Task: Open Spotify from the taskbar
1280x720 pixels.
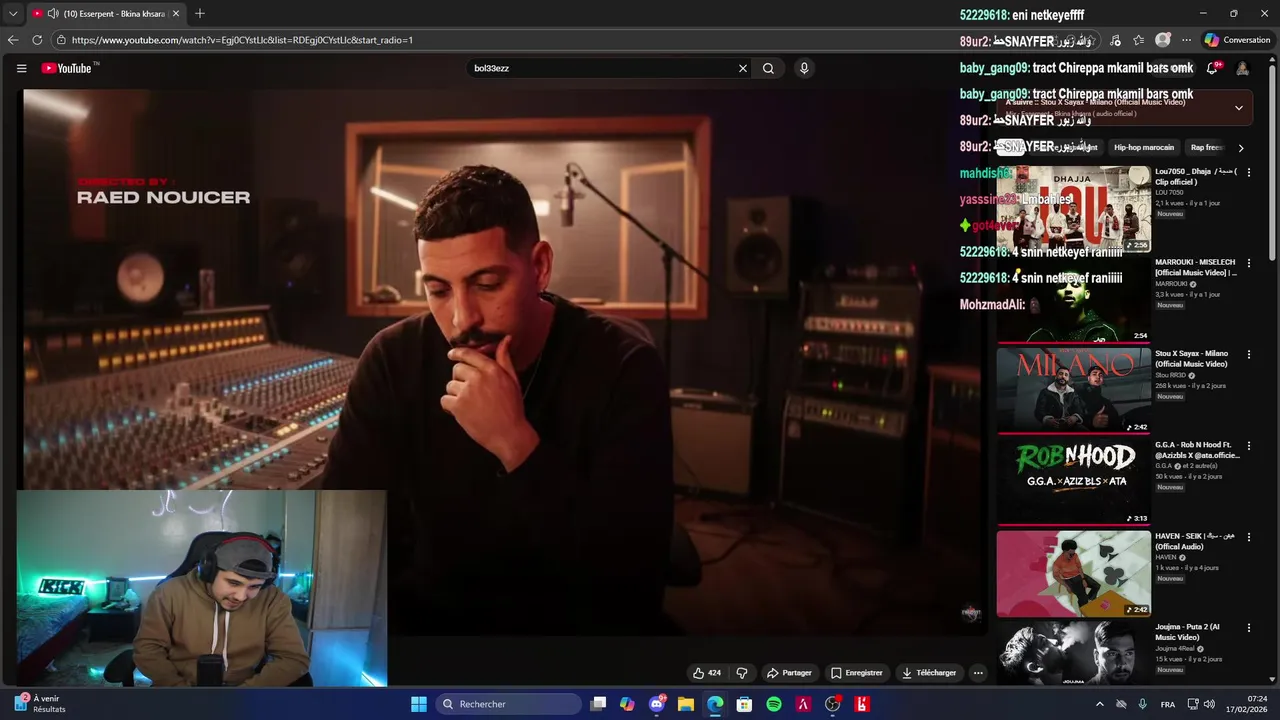Action: click(x=774, y=704)
